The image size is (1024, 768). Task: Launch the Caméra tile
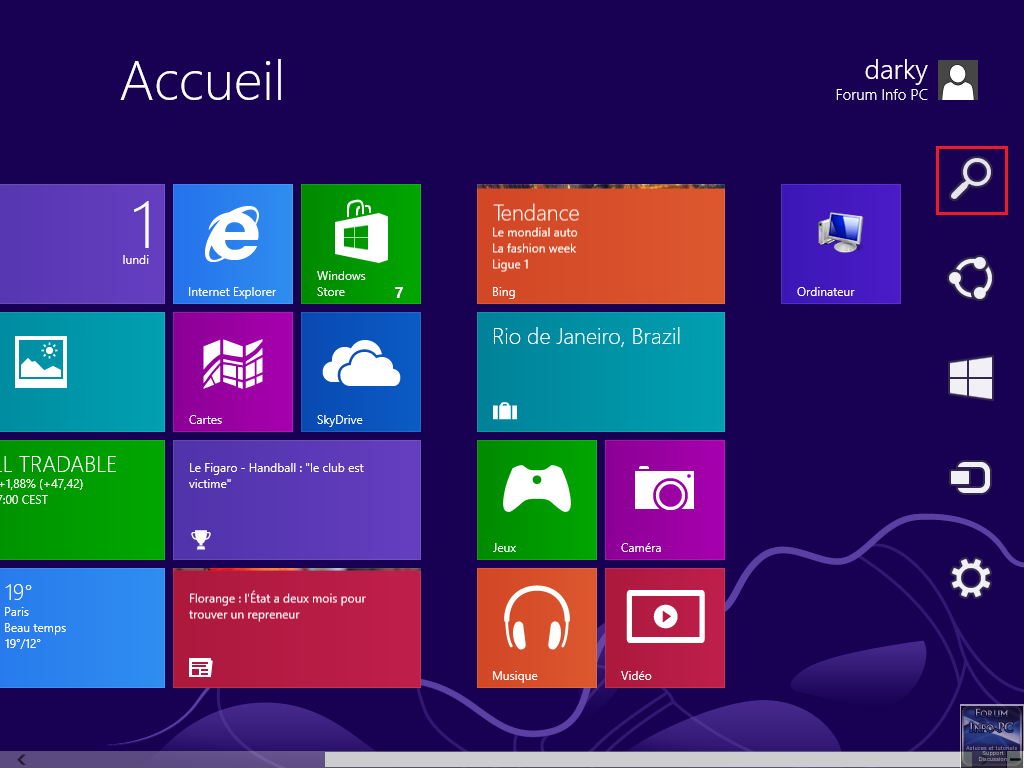(665, 500)
